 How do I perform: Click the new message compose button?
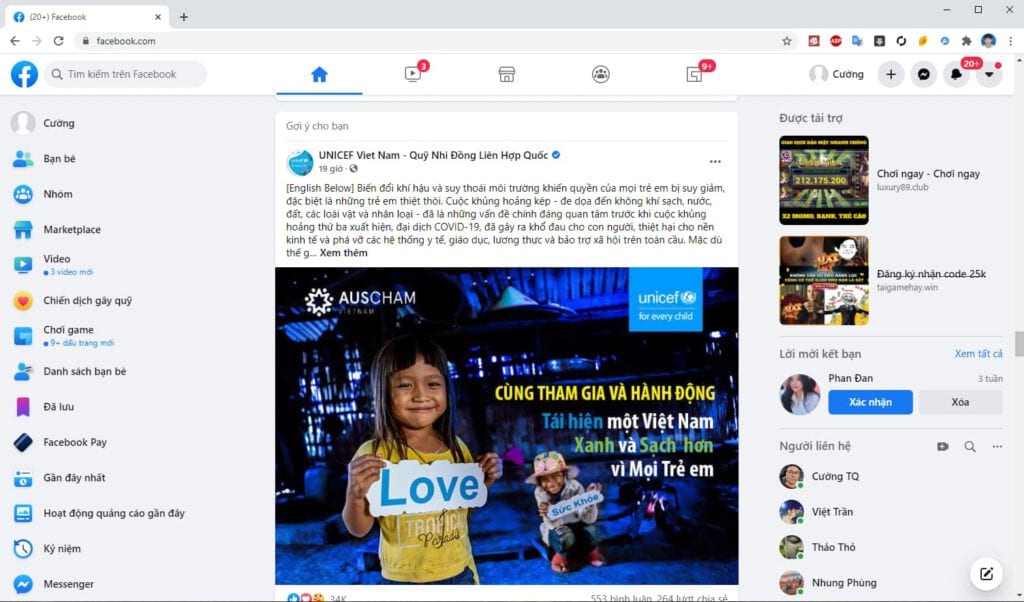986,574
